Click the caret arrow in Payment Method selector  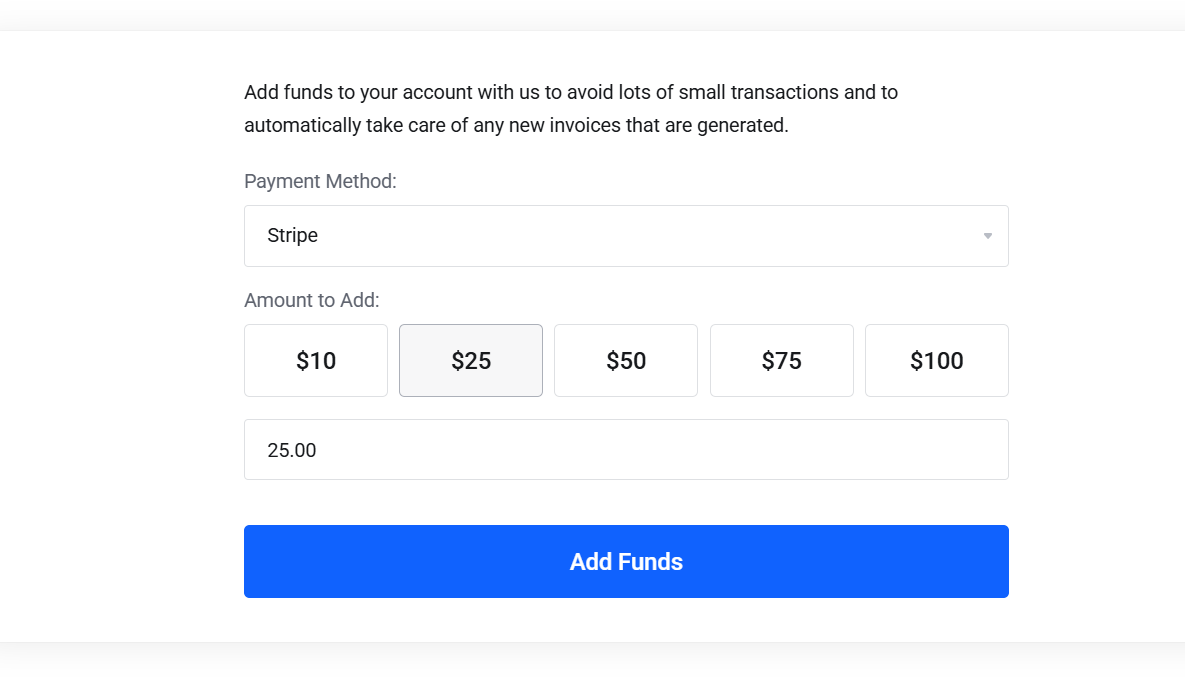click(987, 236)
